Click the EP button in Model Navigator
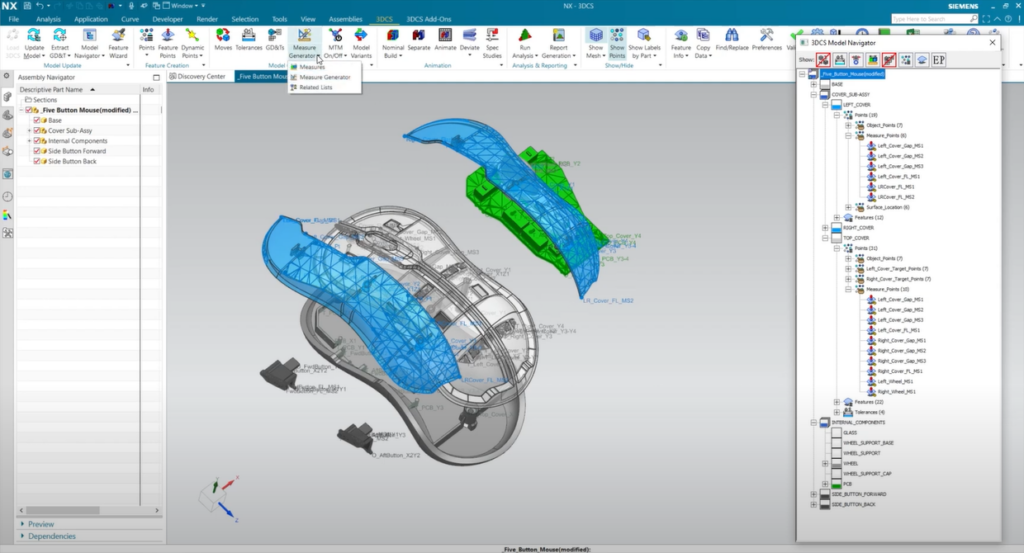Viewport: 1024px width, 553px height. 938,60
